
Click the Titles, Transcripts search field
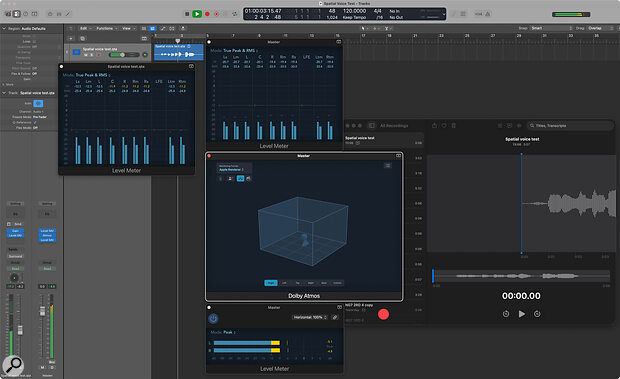click(x=571, y=126)
